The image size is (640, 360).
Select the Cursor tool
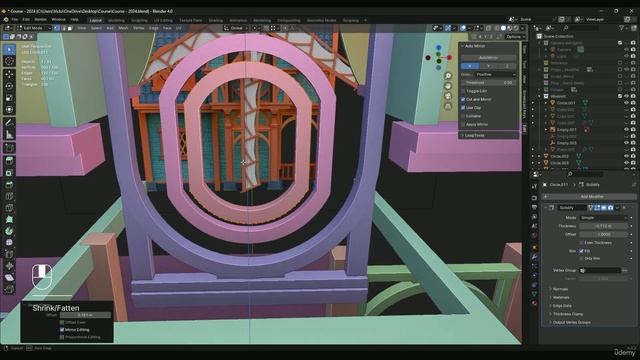point(9,62)
